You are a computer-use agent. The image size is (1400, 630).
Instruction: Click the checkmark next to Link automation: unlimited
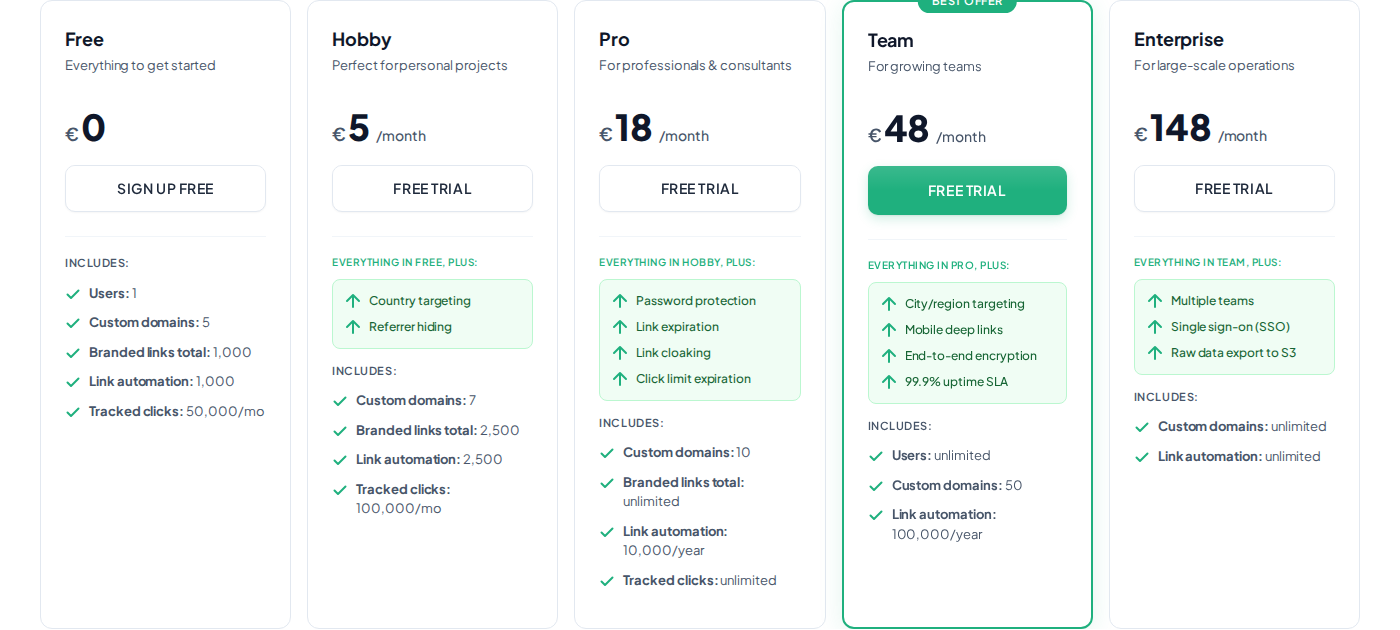[x=1141, y=456]
